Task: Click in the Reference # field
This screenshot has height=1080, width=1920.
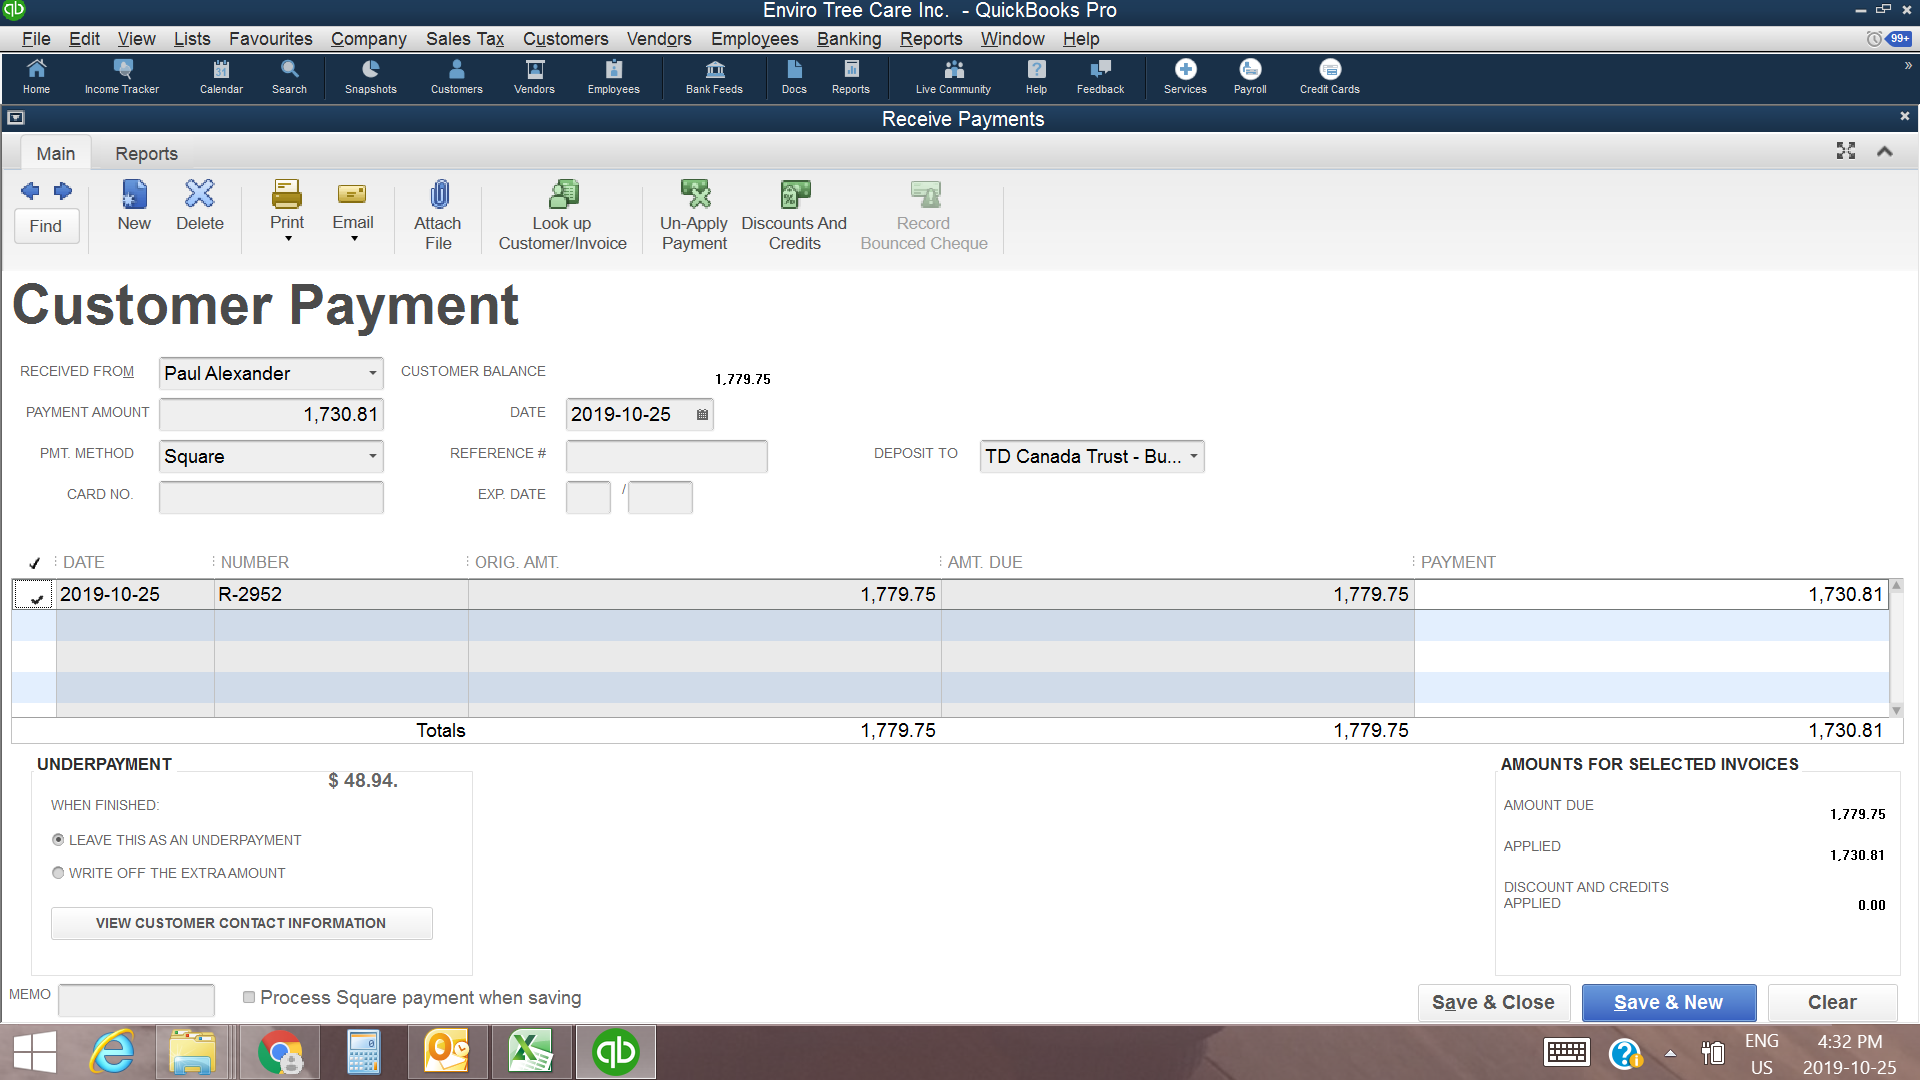Action: tap(666, 457)
